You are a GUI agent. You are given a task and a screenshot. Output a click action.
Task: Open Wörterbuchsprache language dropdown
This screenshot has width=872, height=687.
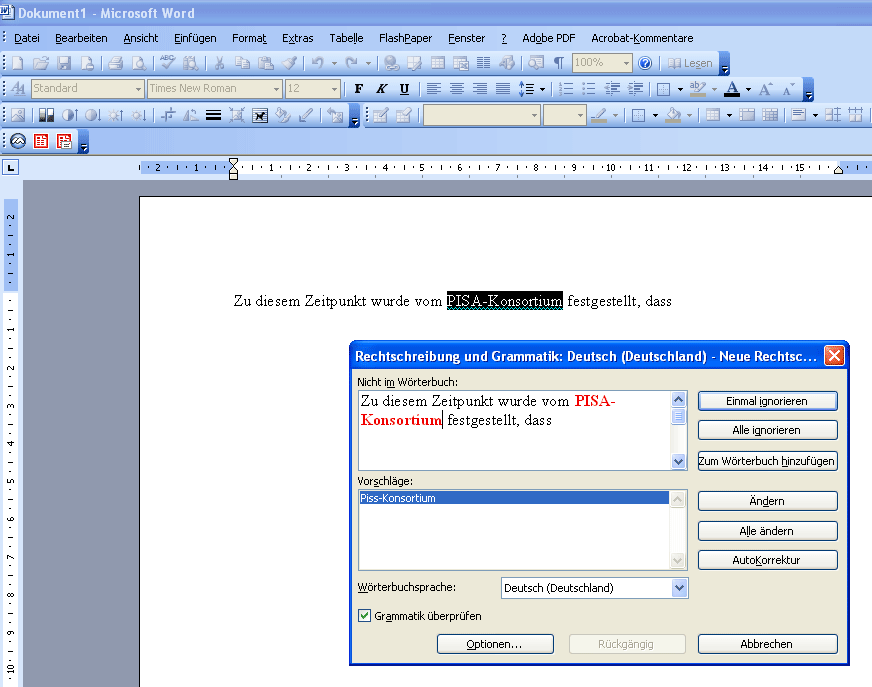coord(680,588)
